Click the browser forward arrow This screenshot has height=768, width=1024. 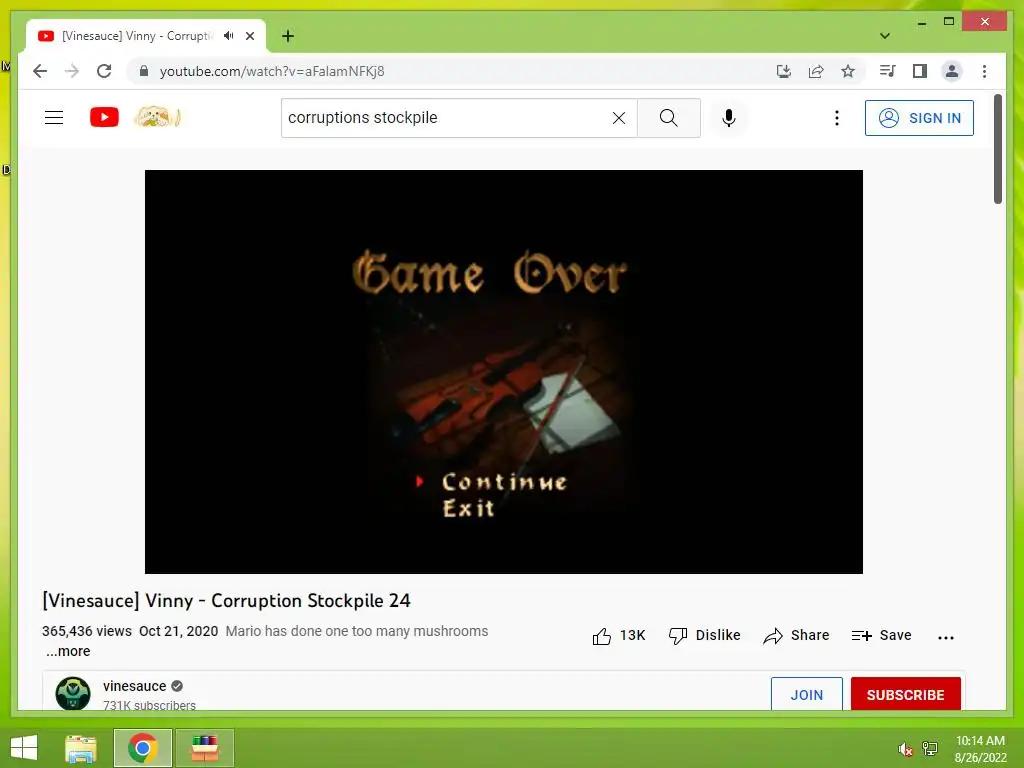pyautogui.click(x=72, y=71)
